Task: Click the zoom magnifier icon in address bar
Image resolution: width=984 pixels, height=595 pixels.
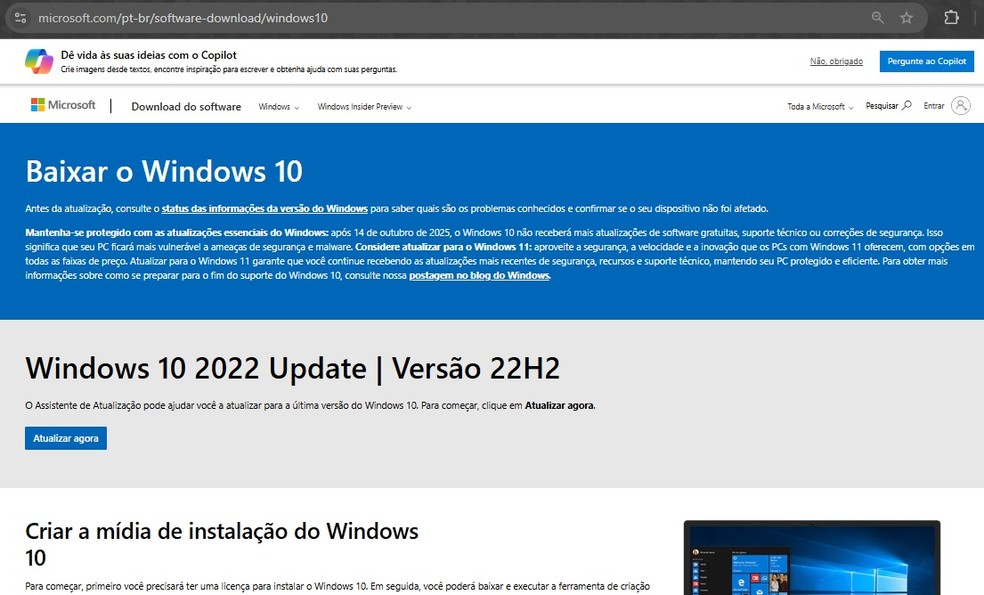Action: pos(877,18)
